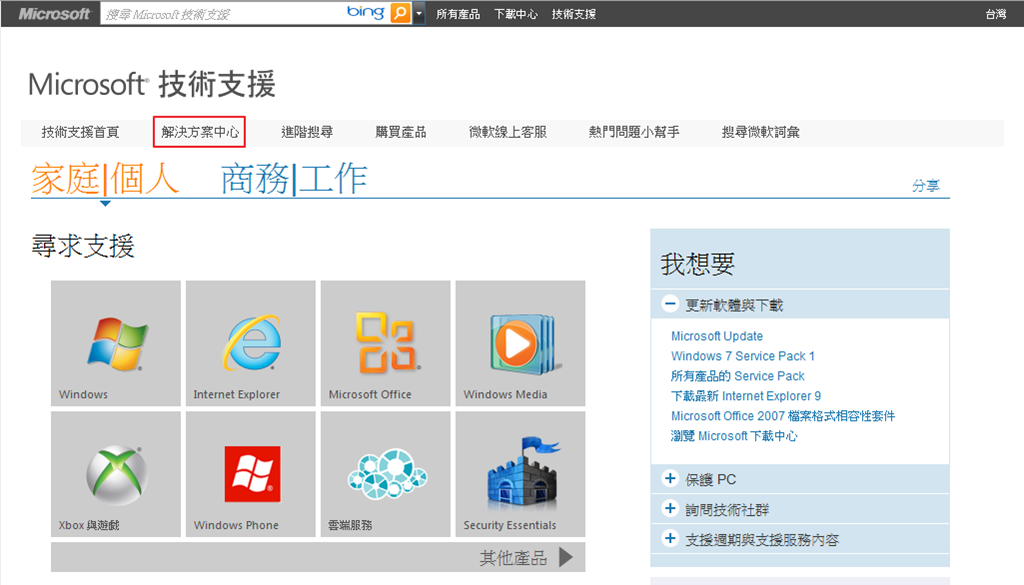This screenshot has height=585, width=1024.
Task: Open 技術支援 in the top bar
Action: click(x=573, y=14)
